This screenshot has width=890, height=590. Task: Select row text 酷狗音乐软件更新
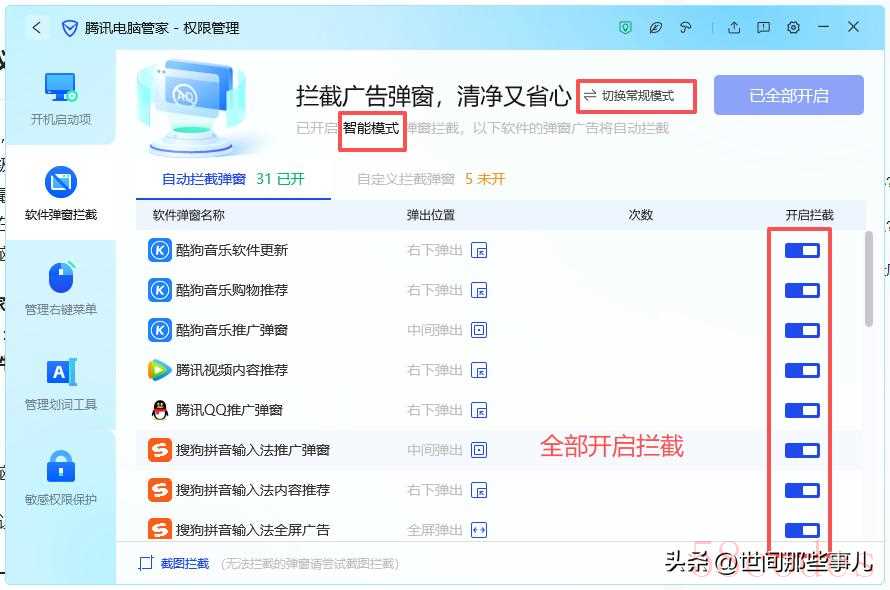click(232, 250)
